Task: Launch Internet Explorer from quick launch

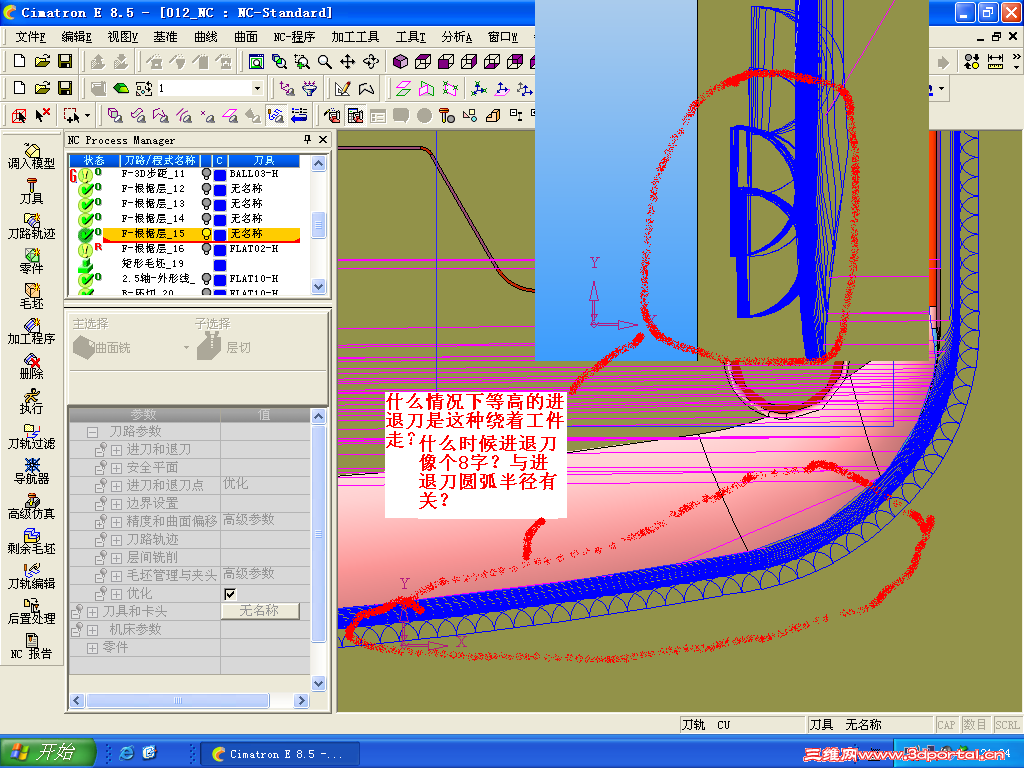Action: [127, 753]
